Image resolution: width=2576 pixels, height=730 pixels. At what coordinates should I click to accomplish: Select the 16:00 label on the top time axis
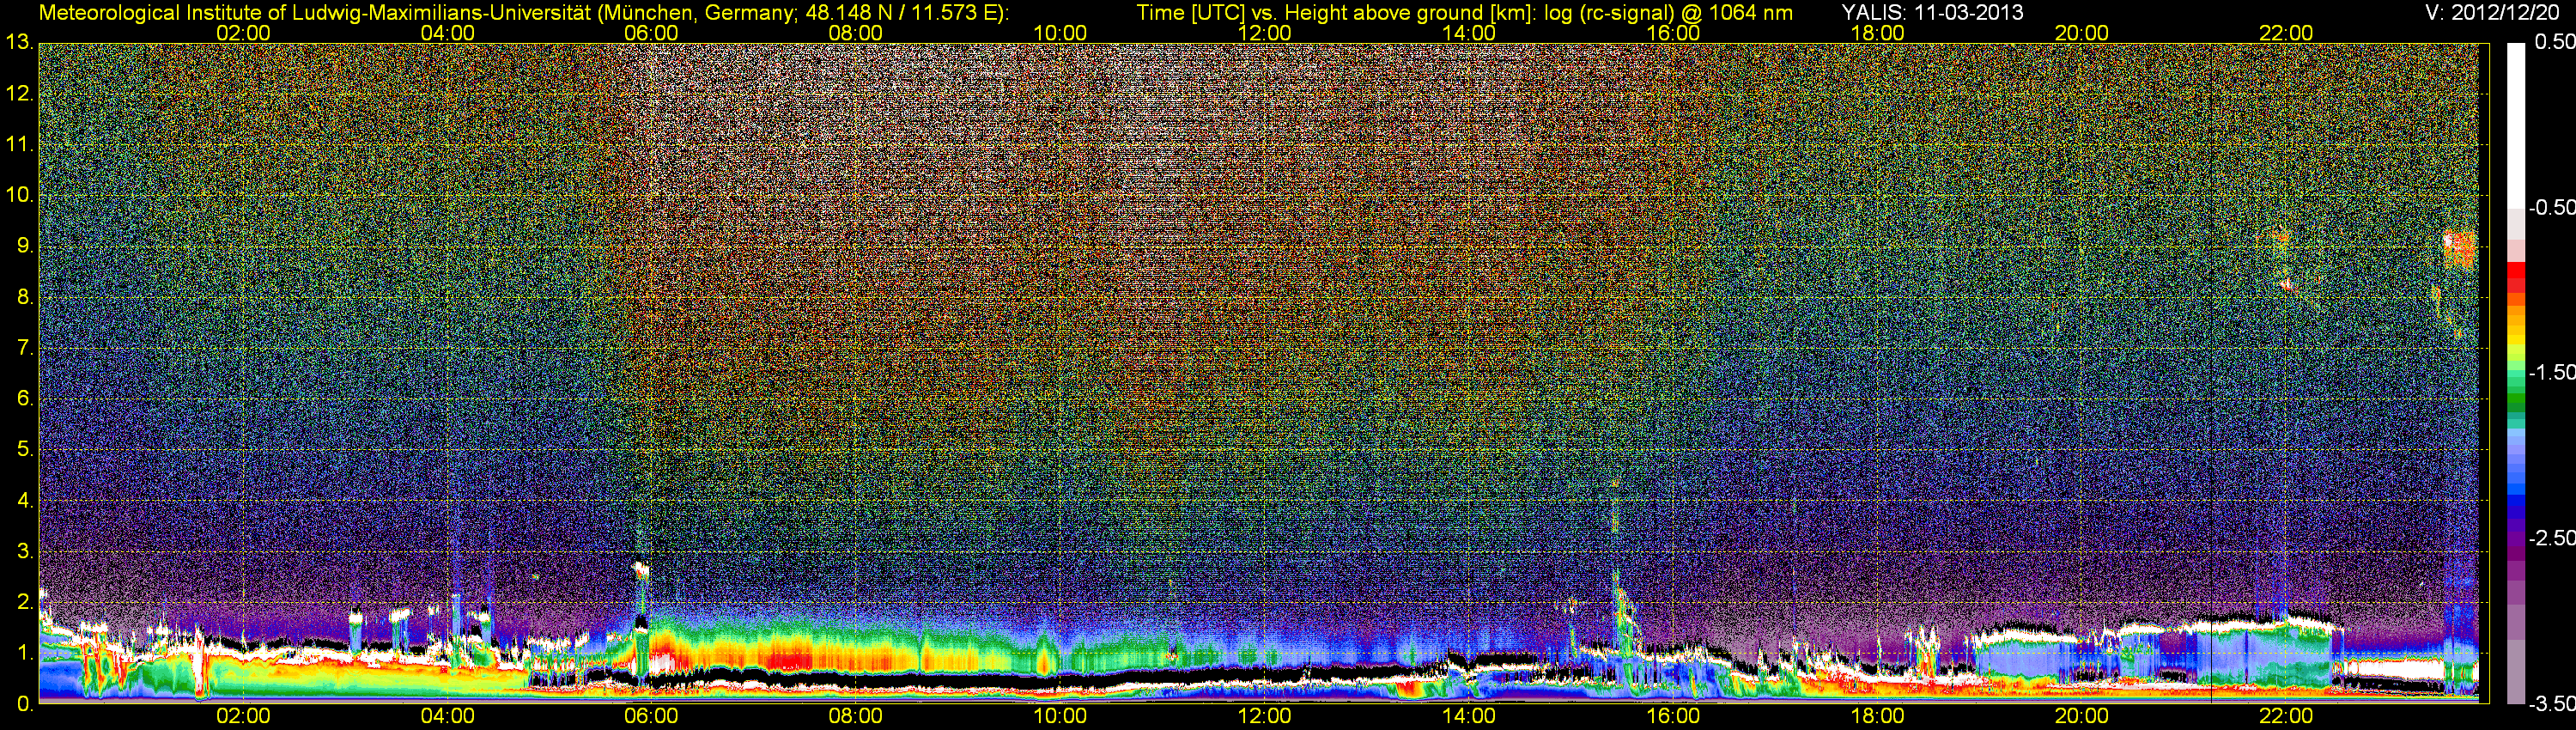pyautogui.click(x=1673, y=33)
